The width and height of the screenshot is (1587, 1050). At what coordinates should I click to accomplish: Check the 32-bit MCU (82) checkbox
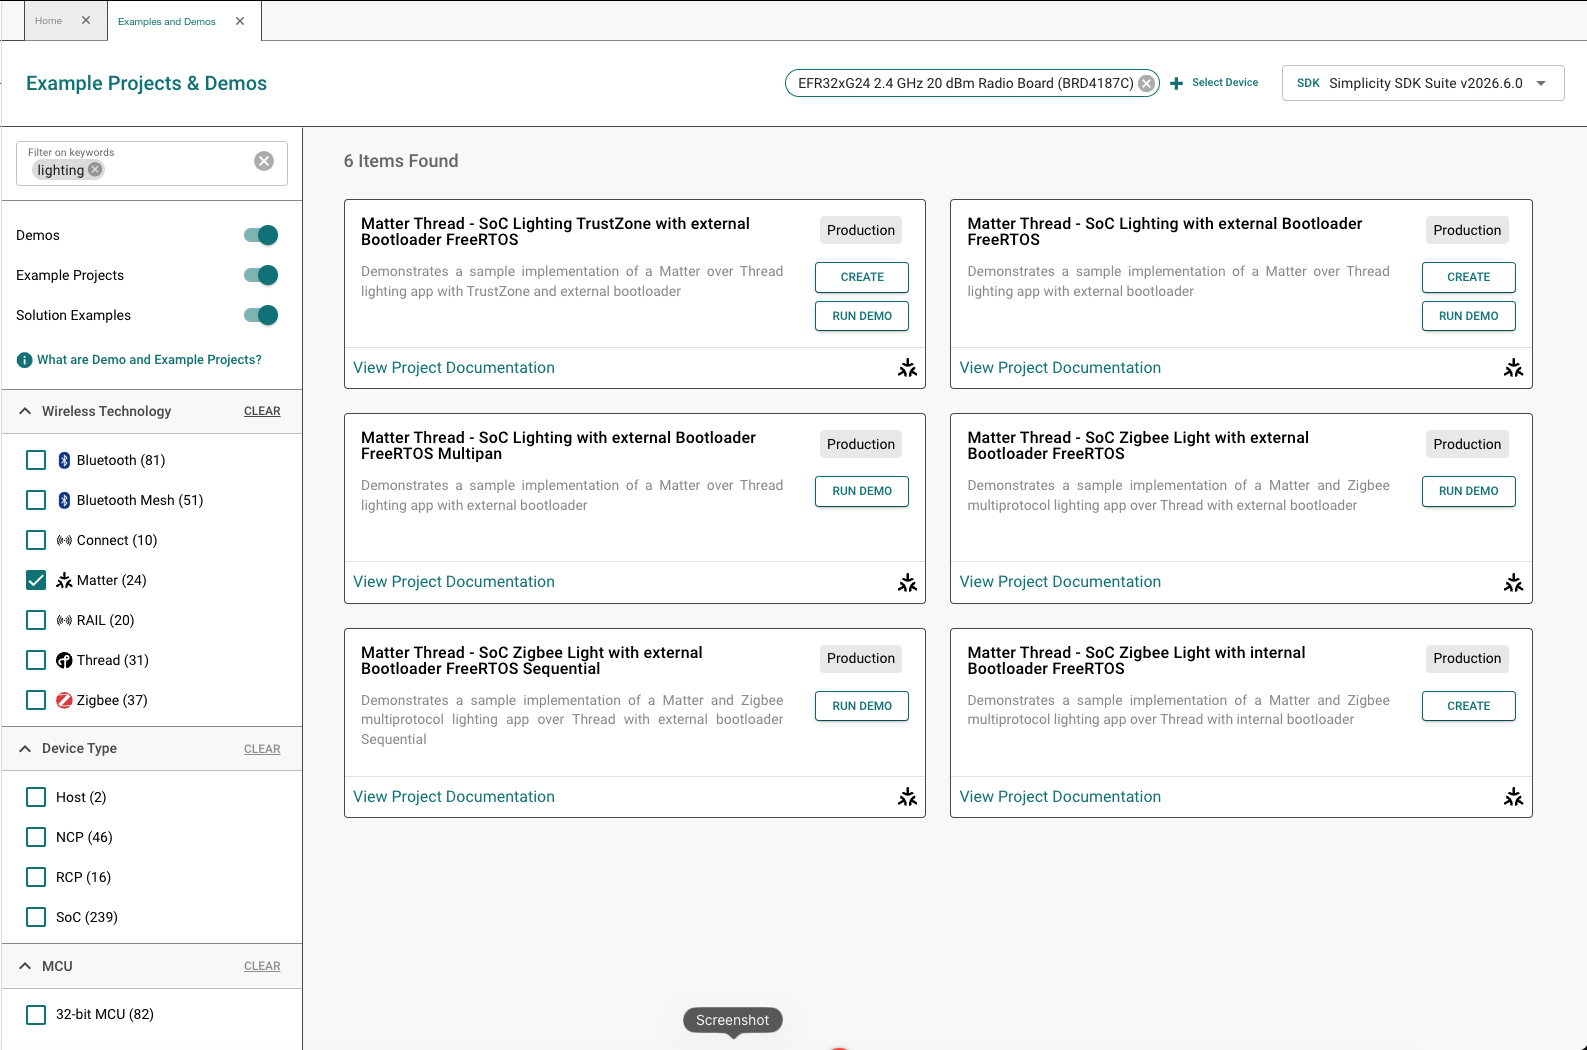pyautogui.click(x=36, y=1014)
